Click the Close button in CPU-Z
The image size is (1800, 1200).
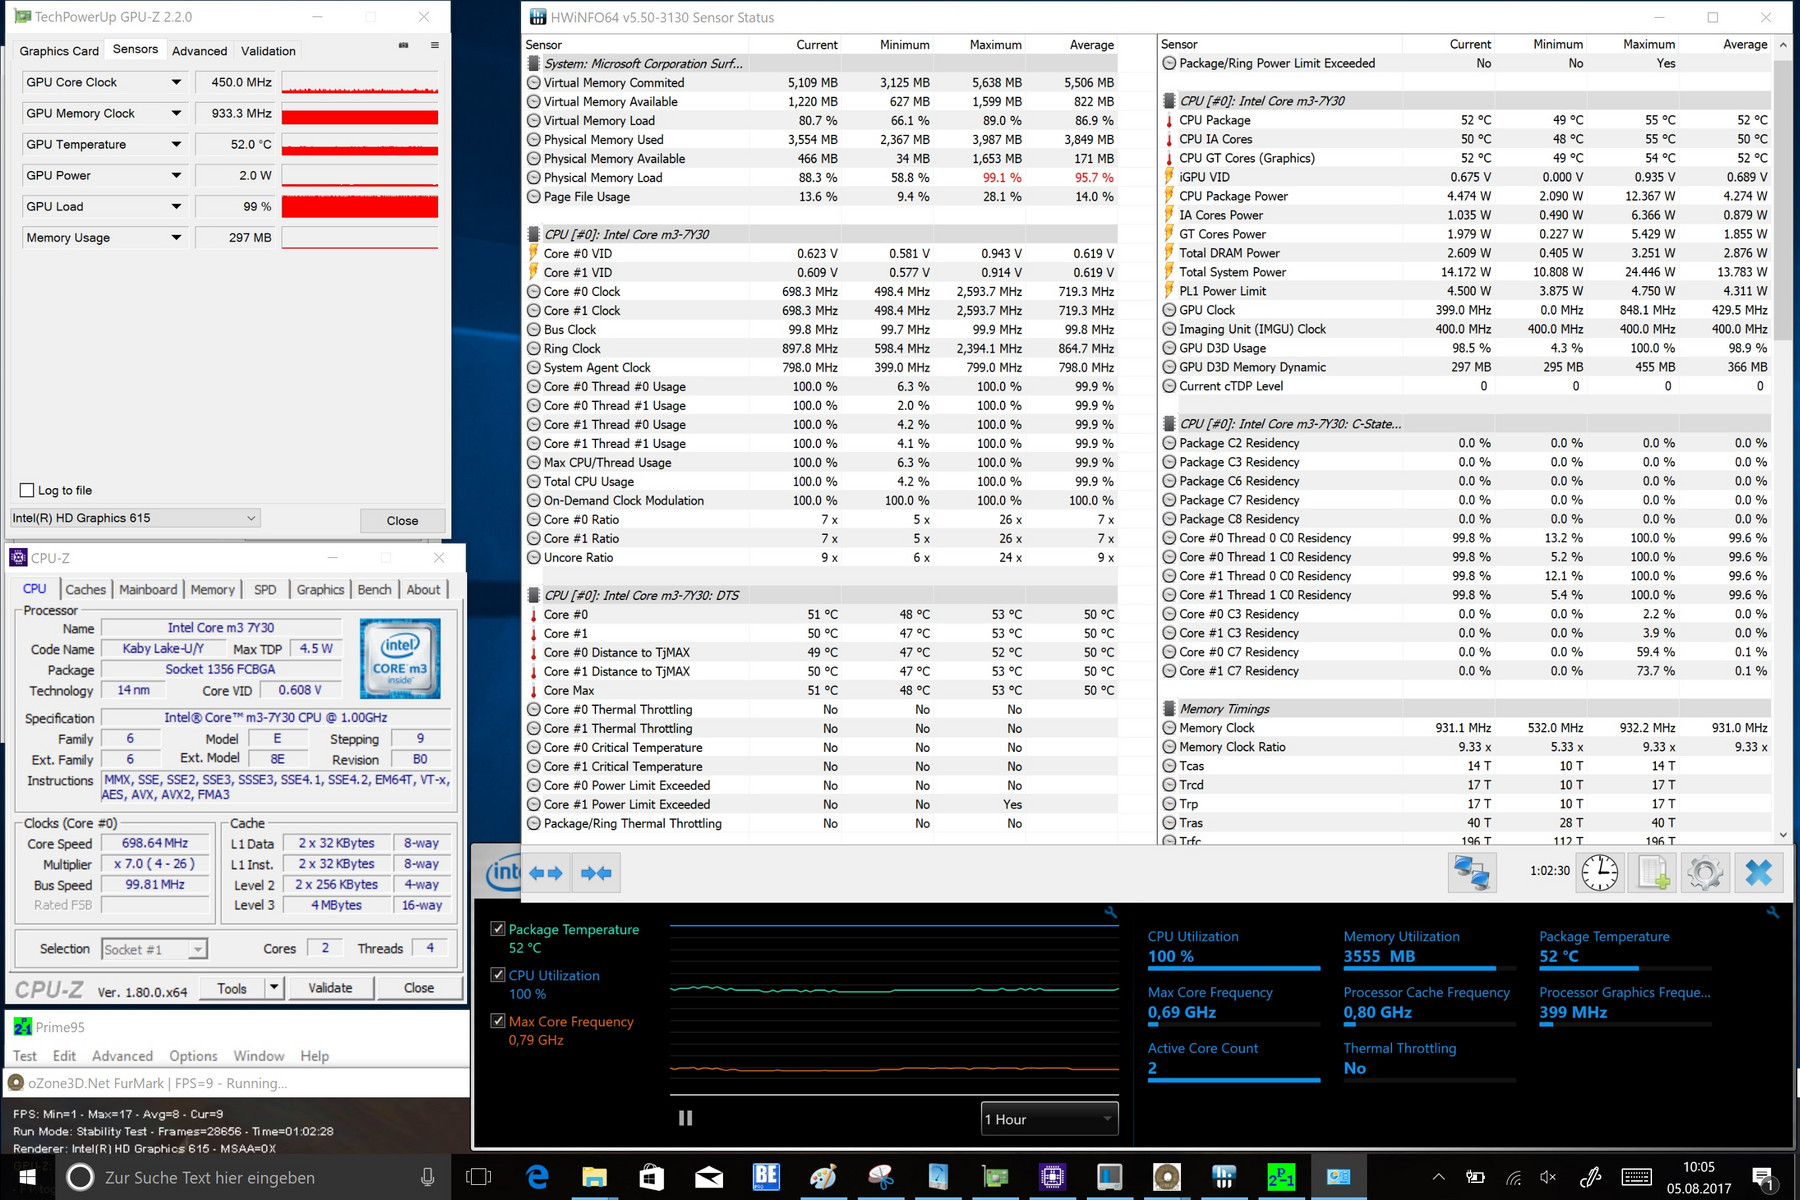[x=419, y=988]
